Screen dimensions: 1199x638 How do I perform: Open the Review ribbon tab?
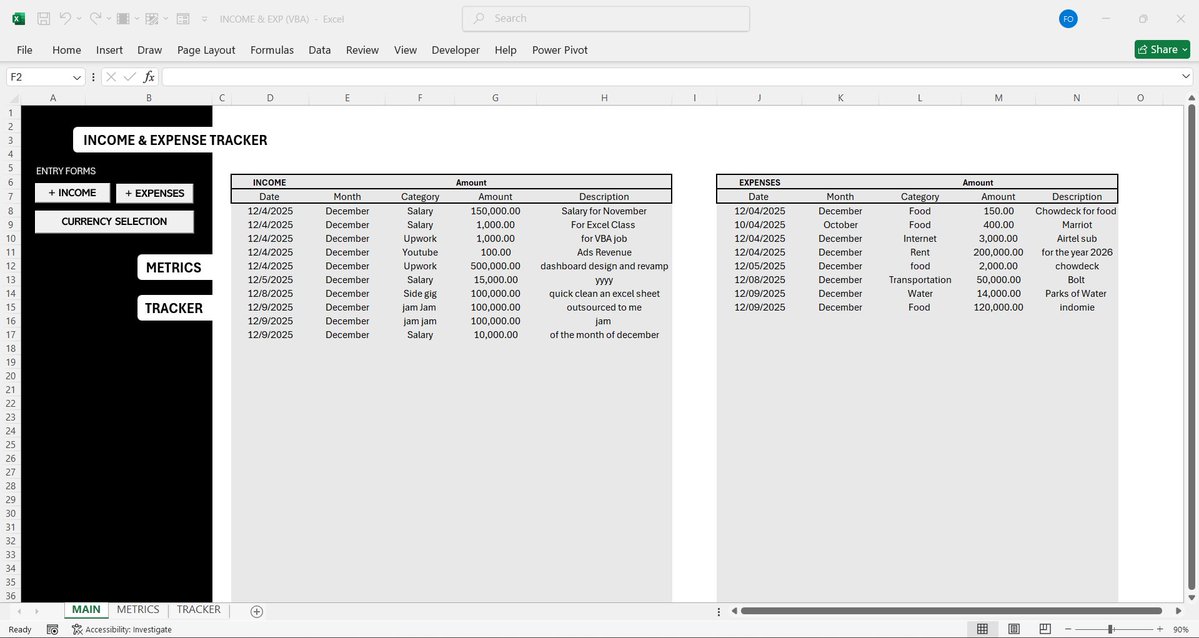coord(362,50)
